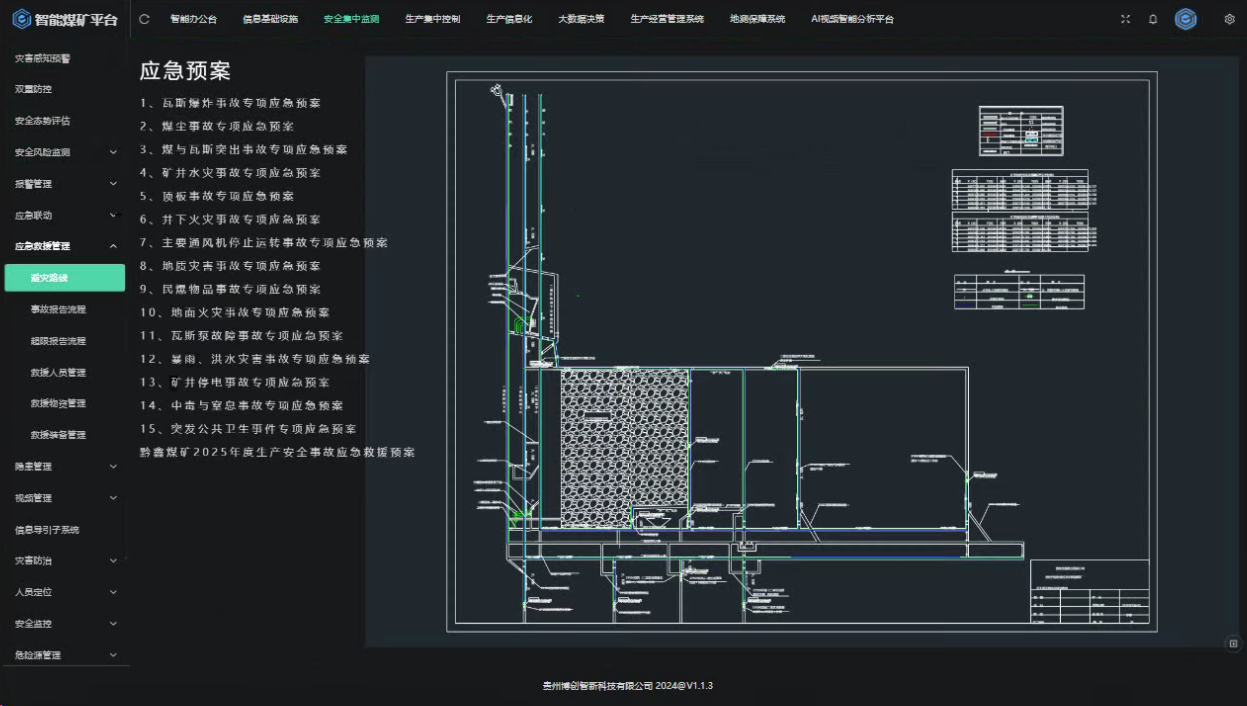Click the 智能煤矿平台 logo icon
Viewport: 1247px width, 706px height.
point(21,20)
